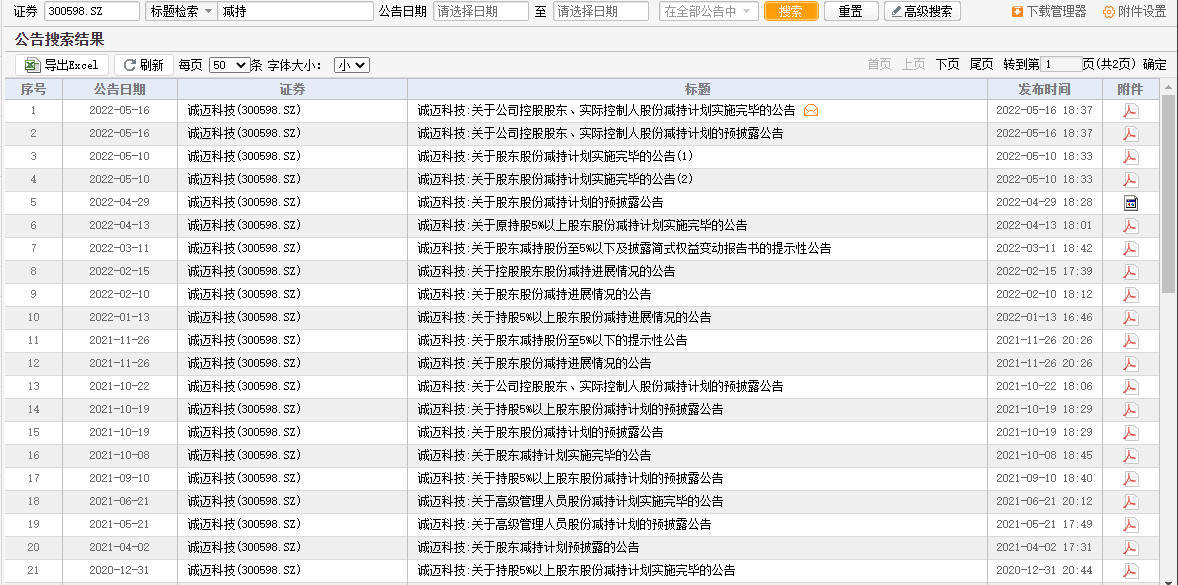1178x585 pixels.
Task: Click the envelope icon beside first announcement title
Action: (x=811, y=110)
